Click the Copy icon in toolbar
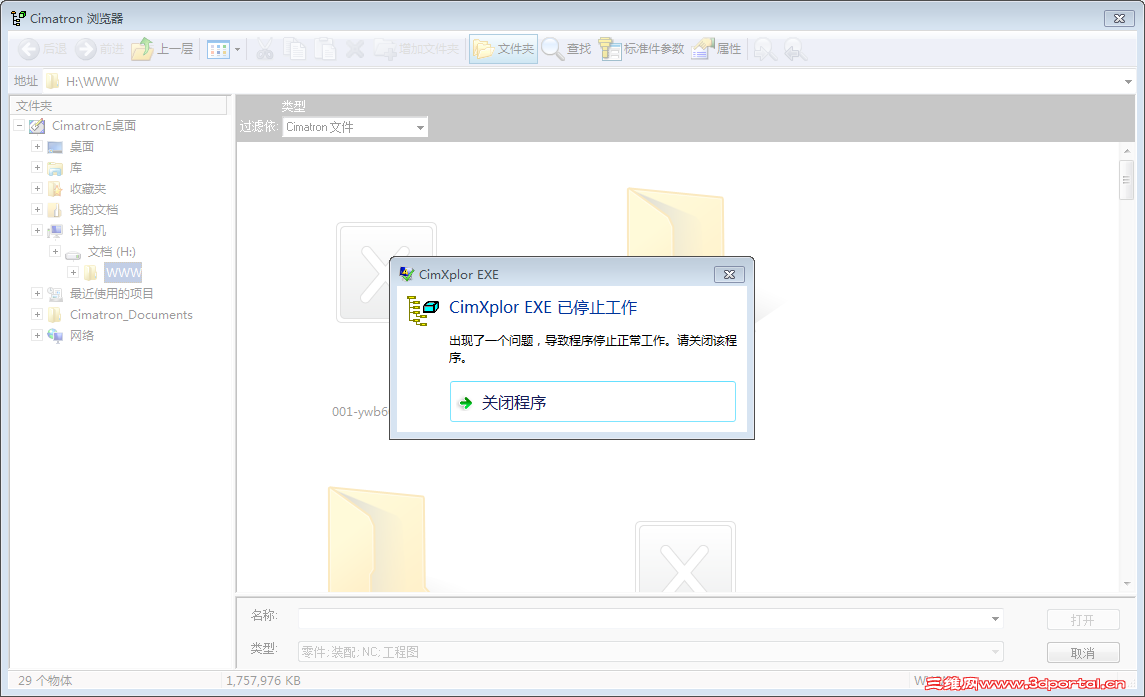 tap(295, 49)
